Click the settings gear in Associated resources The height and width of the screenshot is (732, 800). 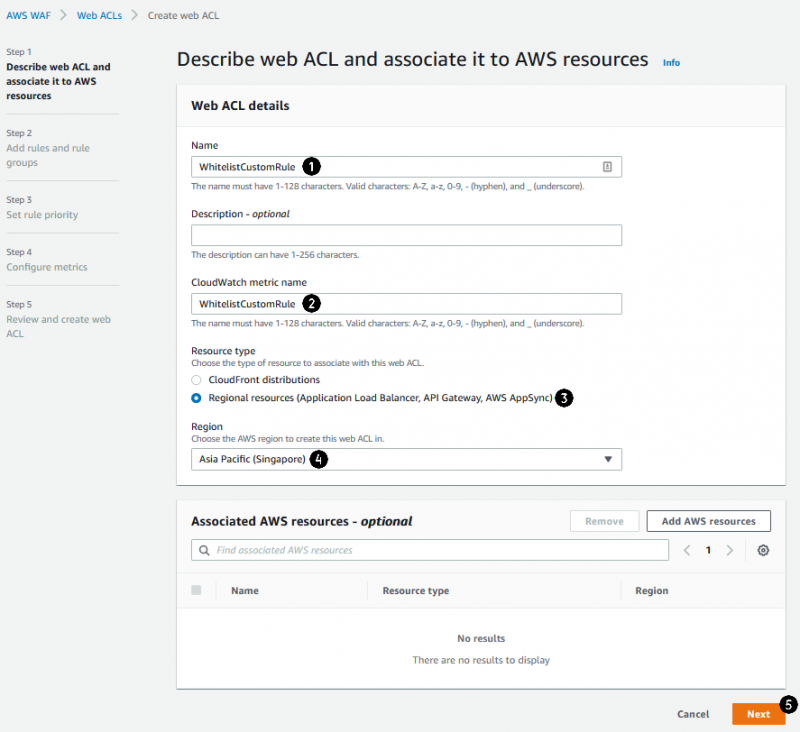click(x=763, y=550)
